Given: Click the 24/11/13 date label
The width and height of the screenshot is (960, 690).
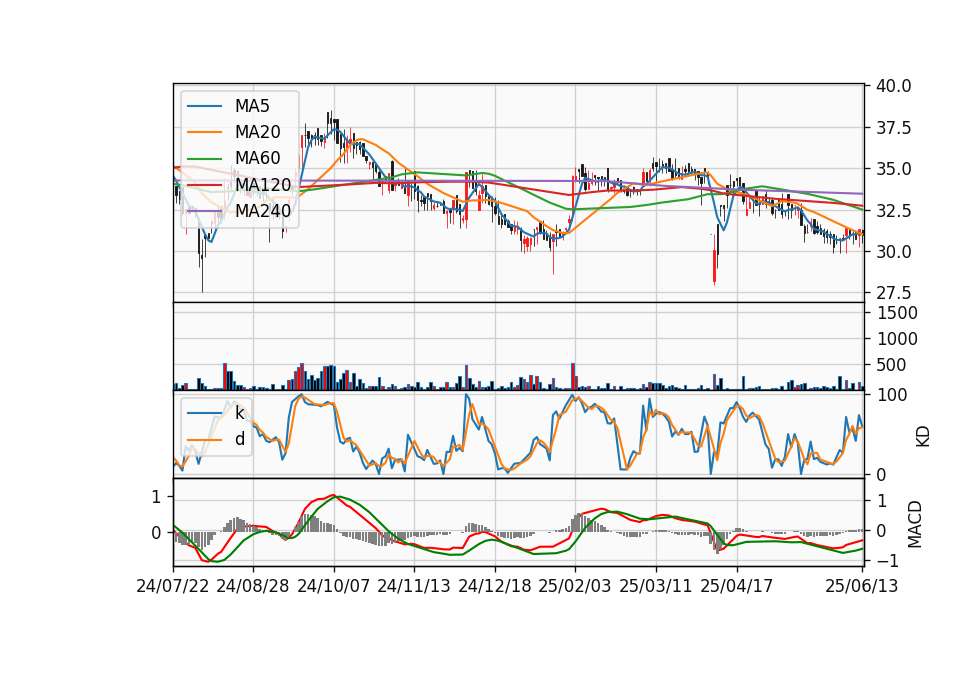Looking at the screenshot, I should pos(414,586).
